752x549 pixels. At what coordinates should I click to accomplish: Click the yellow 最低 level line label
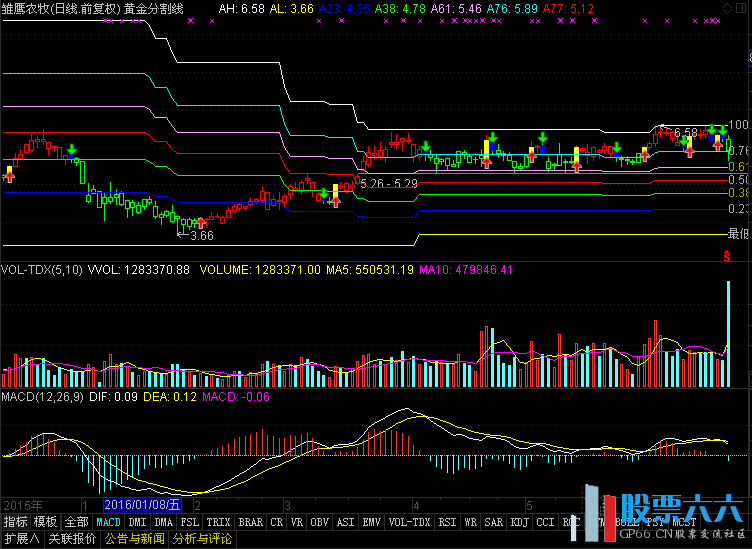click(738, 233)
